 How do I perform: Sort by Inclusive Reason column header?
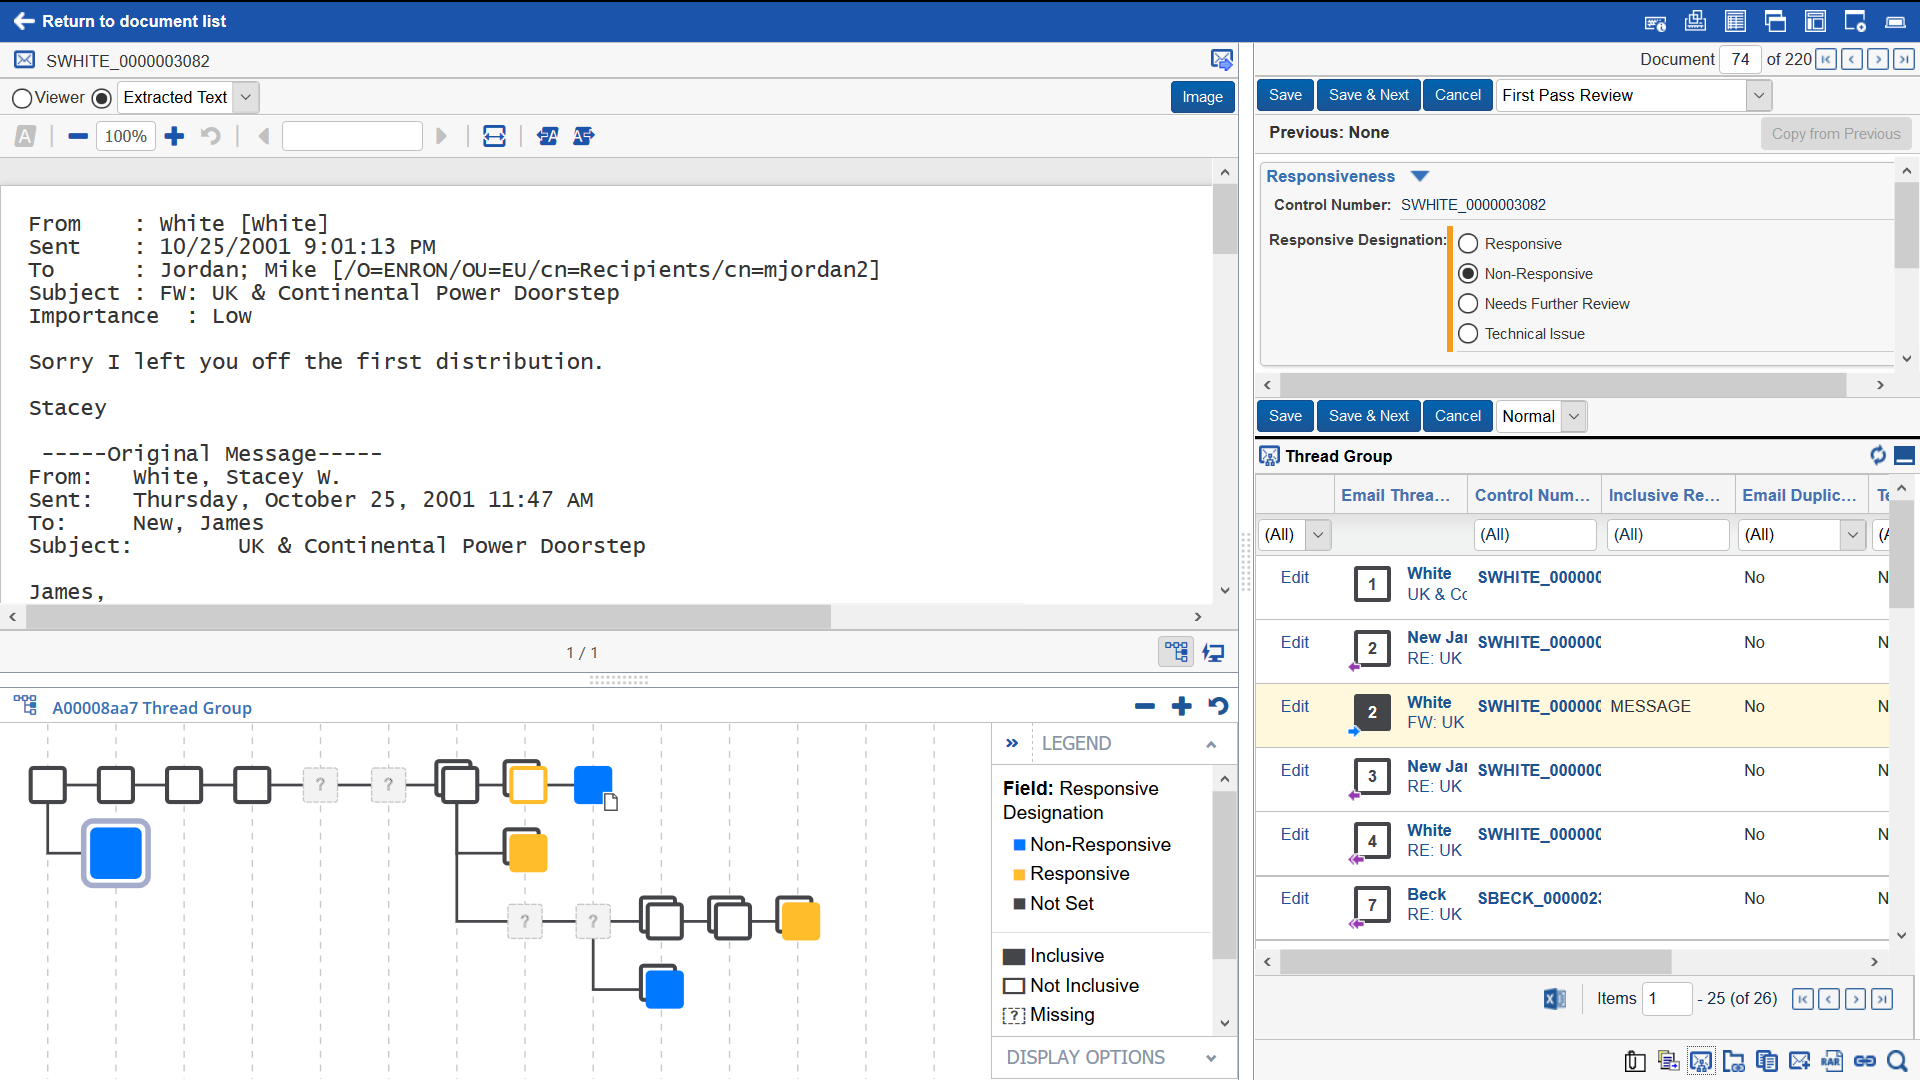tap(1664, 495)
